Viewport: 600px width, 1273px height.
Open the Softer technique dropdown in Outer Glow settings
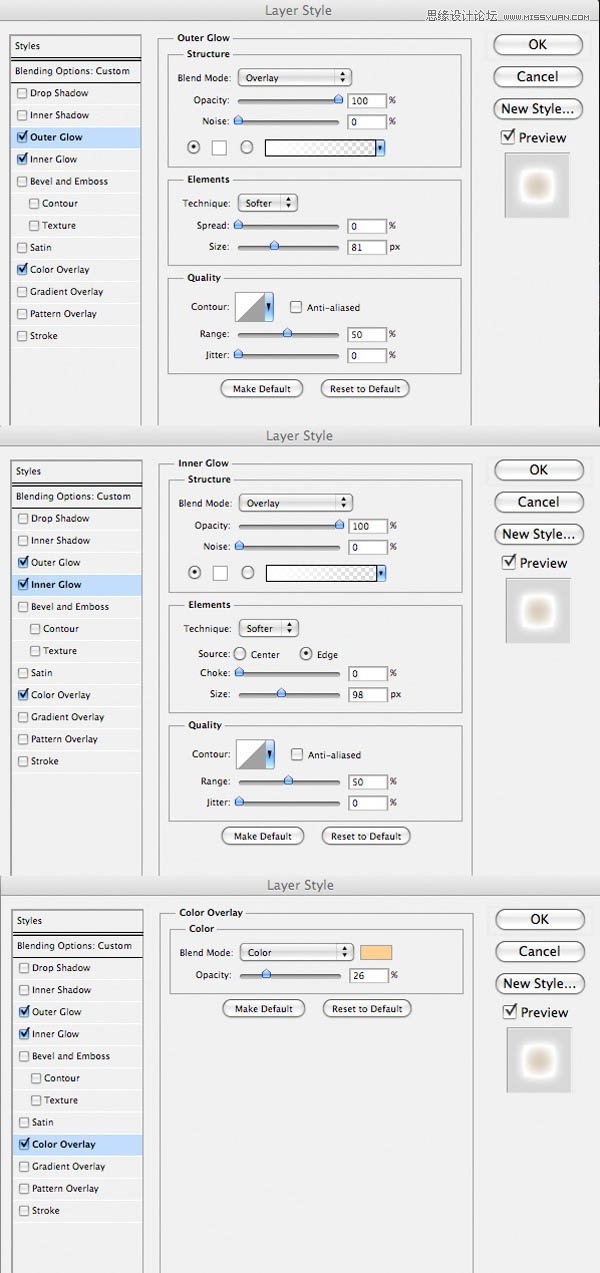click(267, 203)
